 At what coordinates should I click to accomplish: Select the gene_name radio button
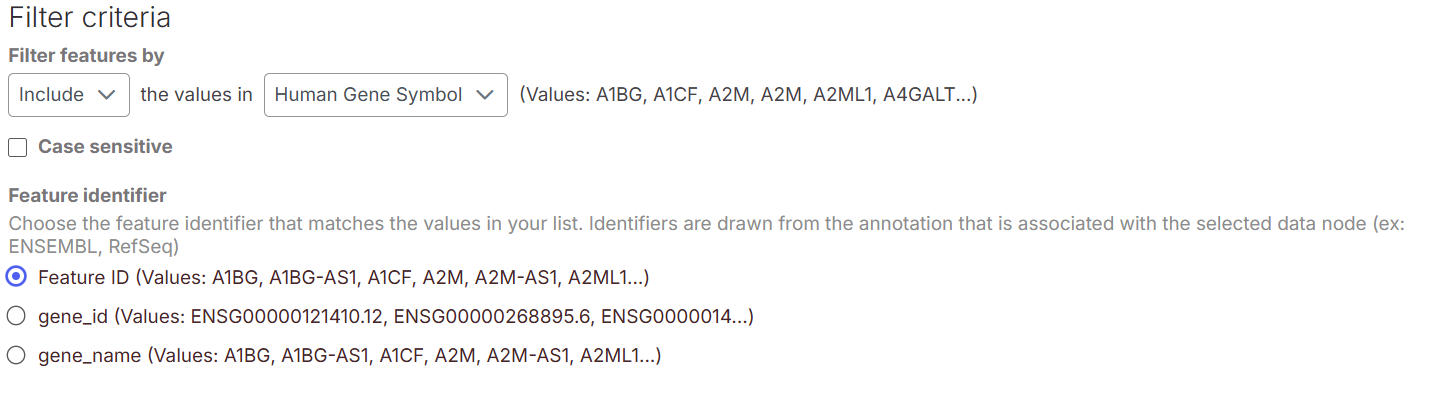[16, 355]
